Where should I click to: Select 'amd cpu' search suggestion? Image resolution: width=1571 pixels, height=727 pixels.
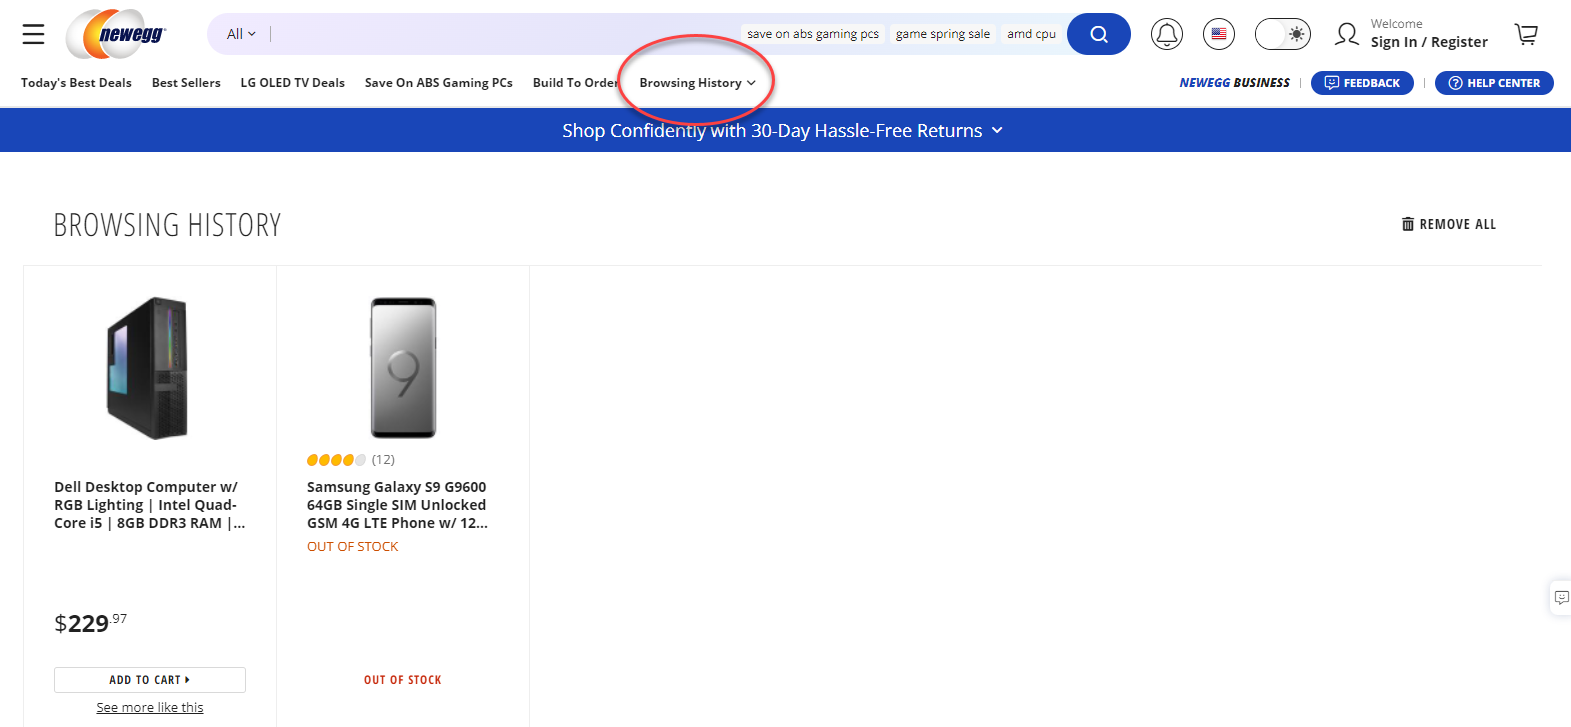[x=1031, y=34]
